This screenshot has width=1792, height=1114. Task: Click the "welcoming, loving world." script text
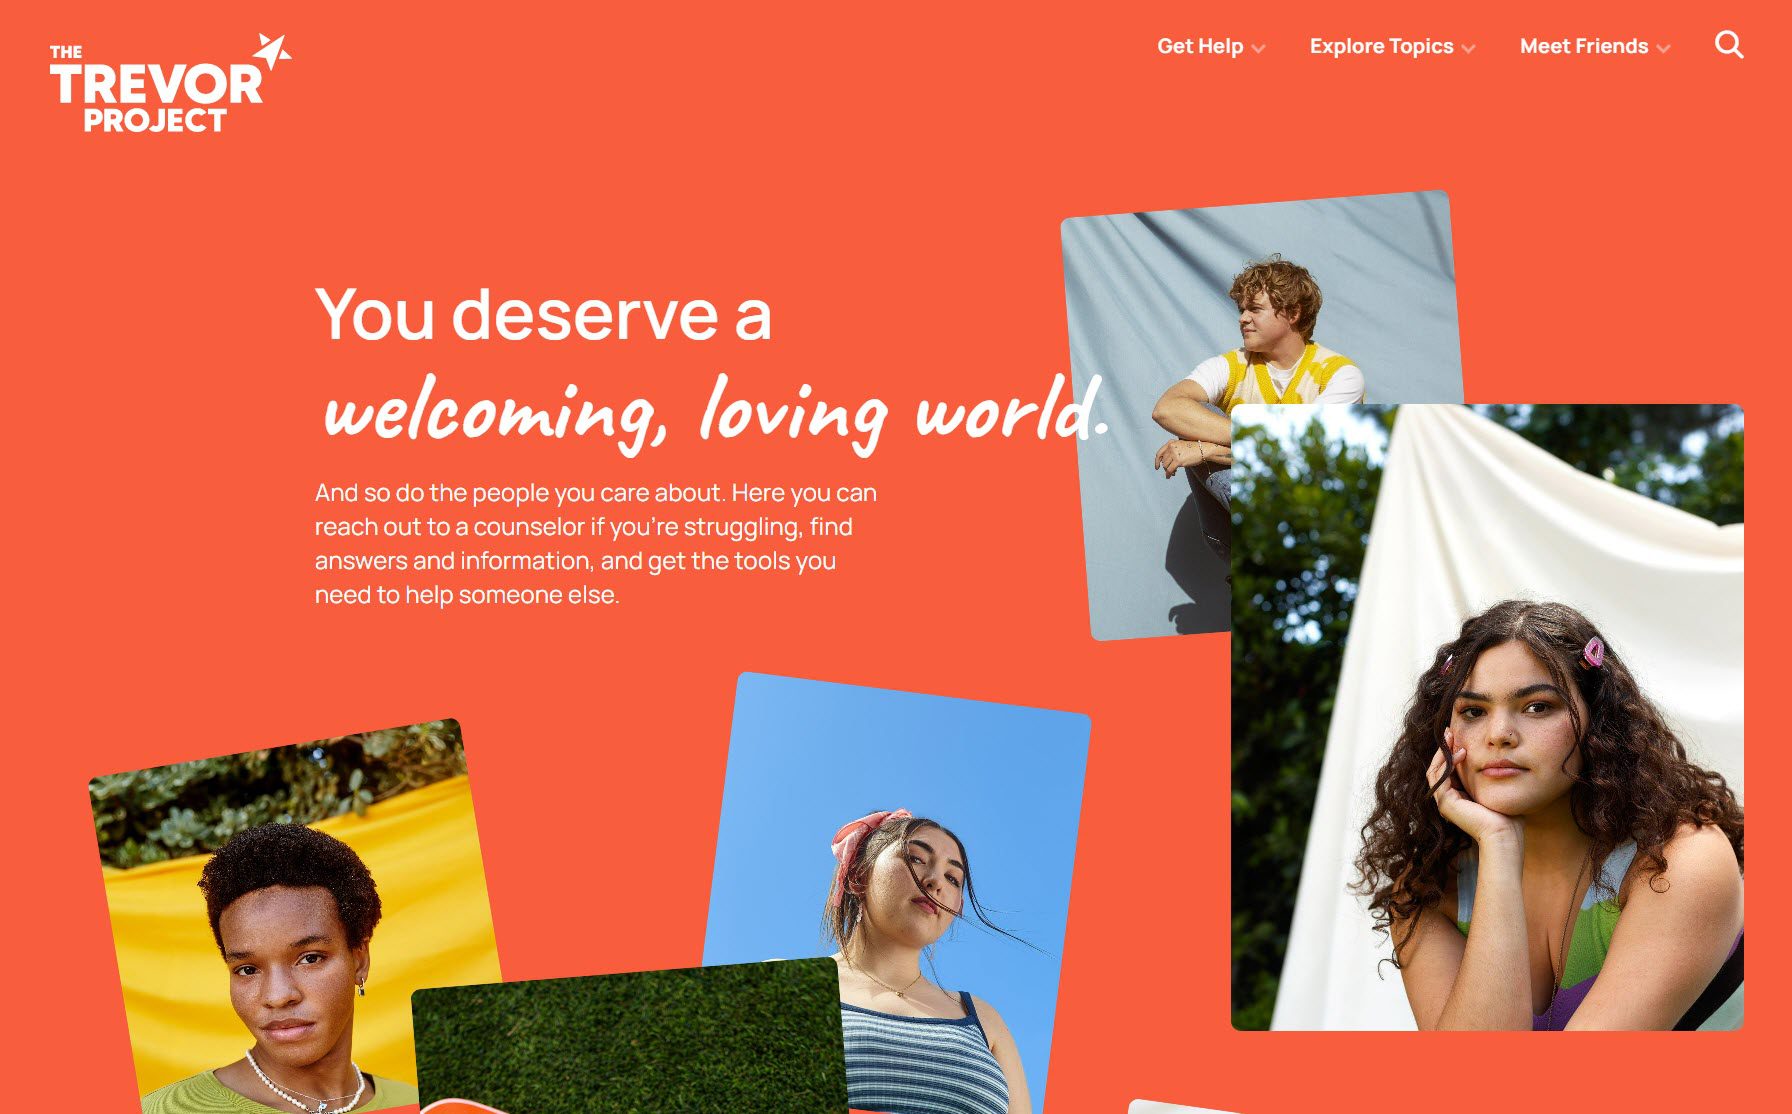tap(715, 412)
